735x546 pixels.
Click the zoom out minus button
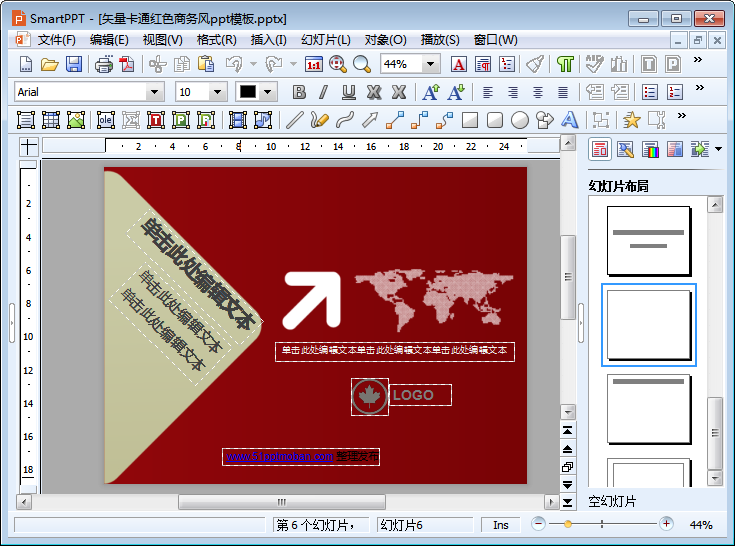point(539,524)
